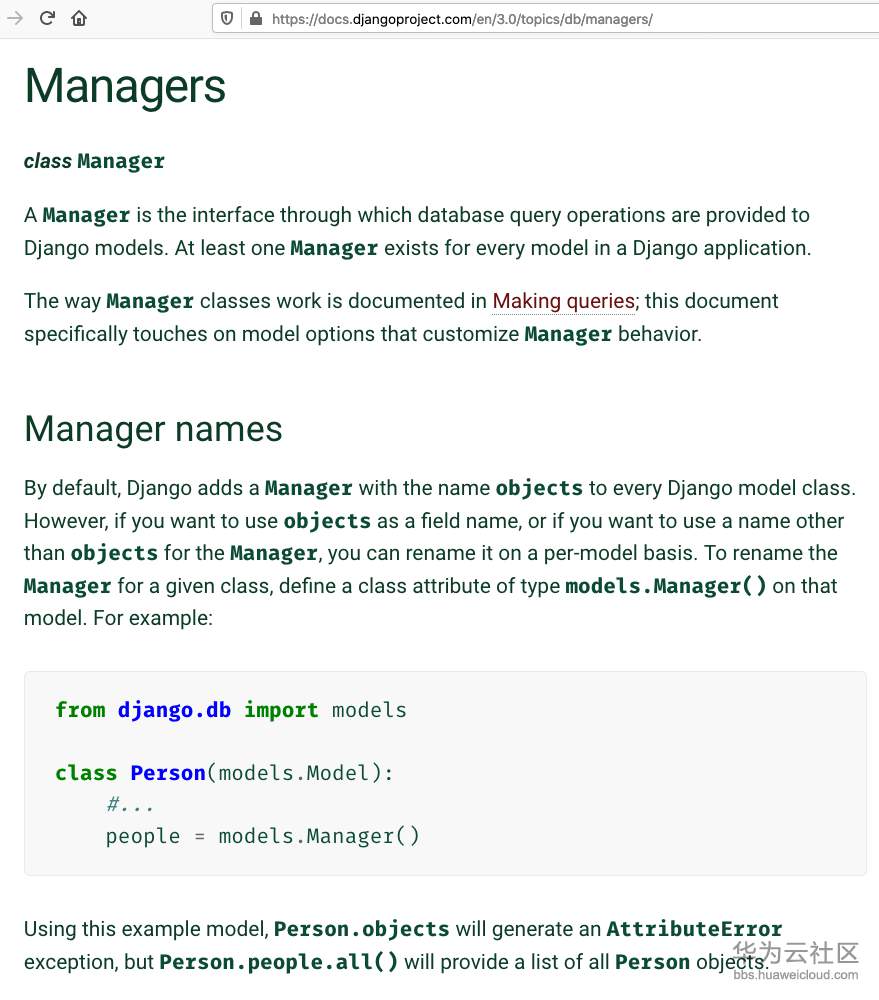Click the Manager names section heading

click(x=153, y=429)
